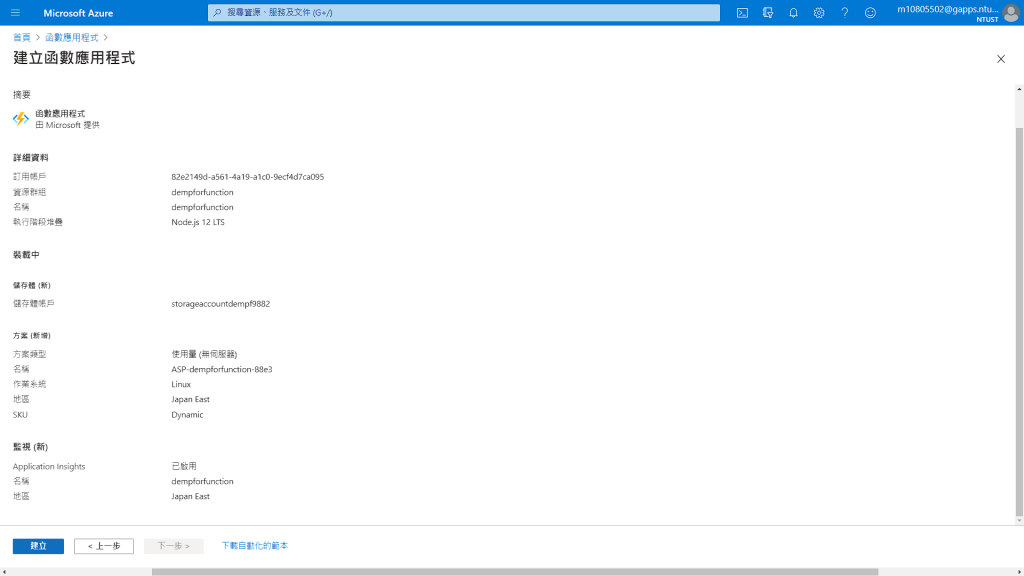
Task: Go to the 函數應用程式 breadcrumb
Action: (x=71, y=37)
